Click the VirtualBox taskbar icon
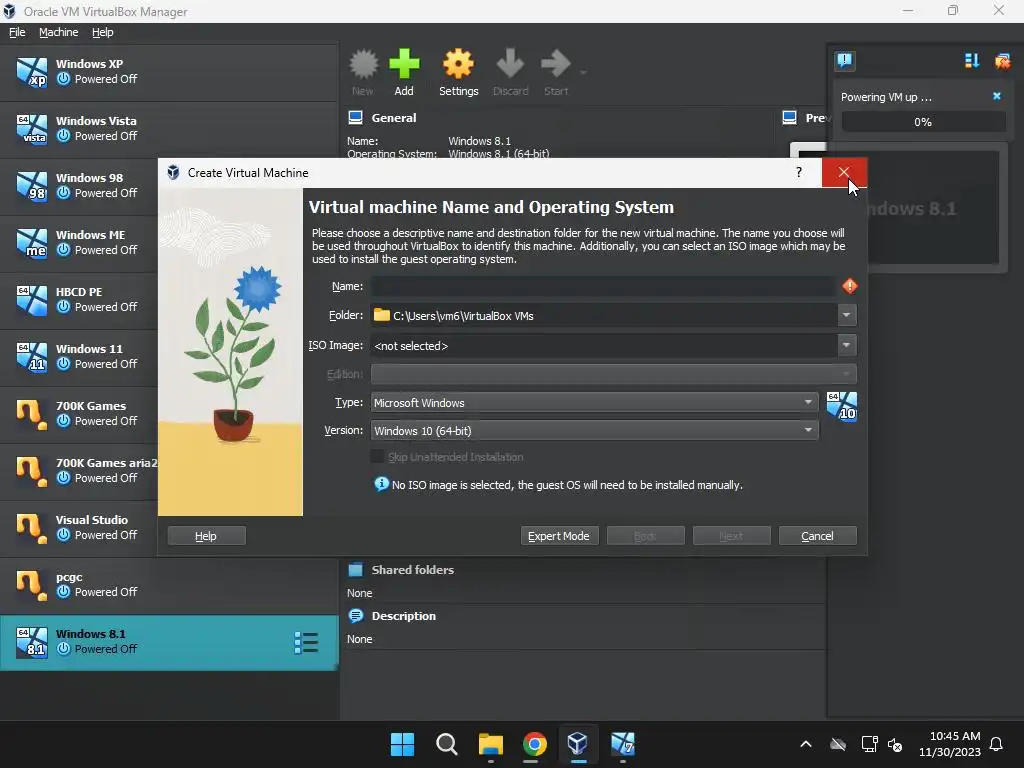This screenshot has height=768, width=1024. pyautogui.click(x=578, y=744)
